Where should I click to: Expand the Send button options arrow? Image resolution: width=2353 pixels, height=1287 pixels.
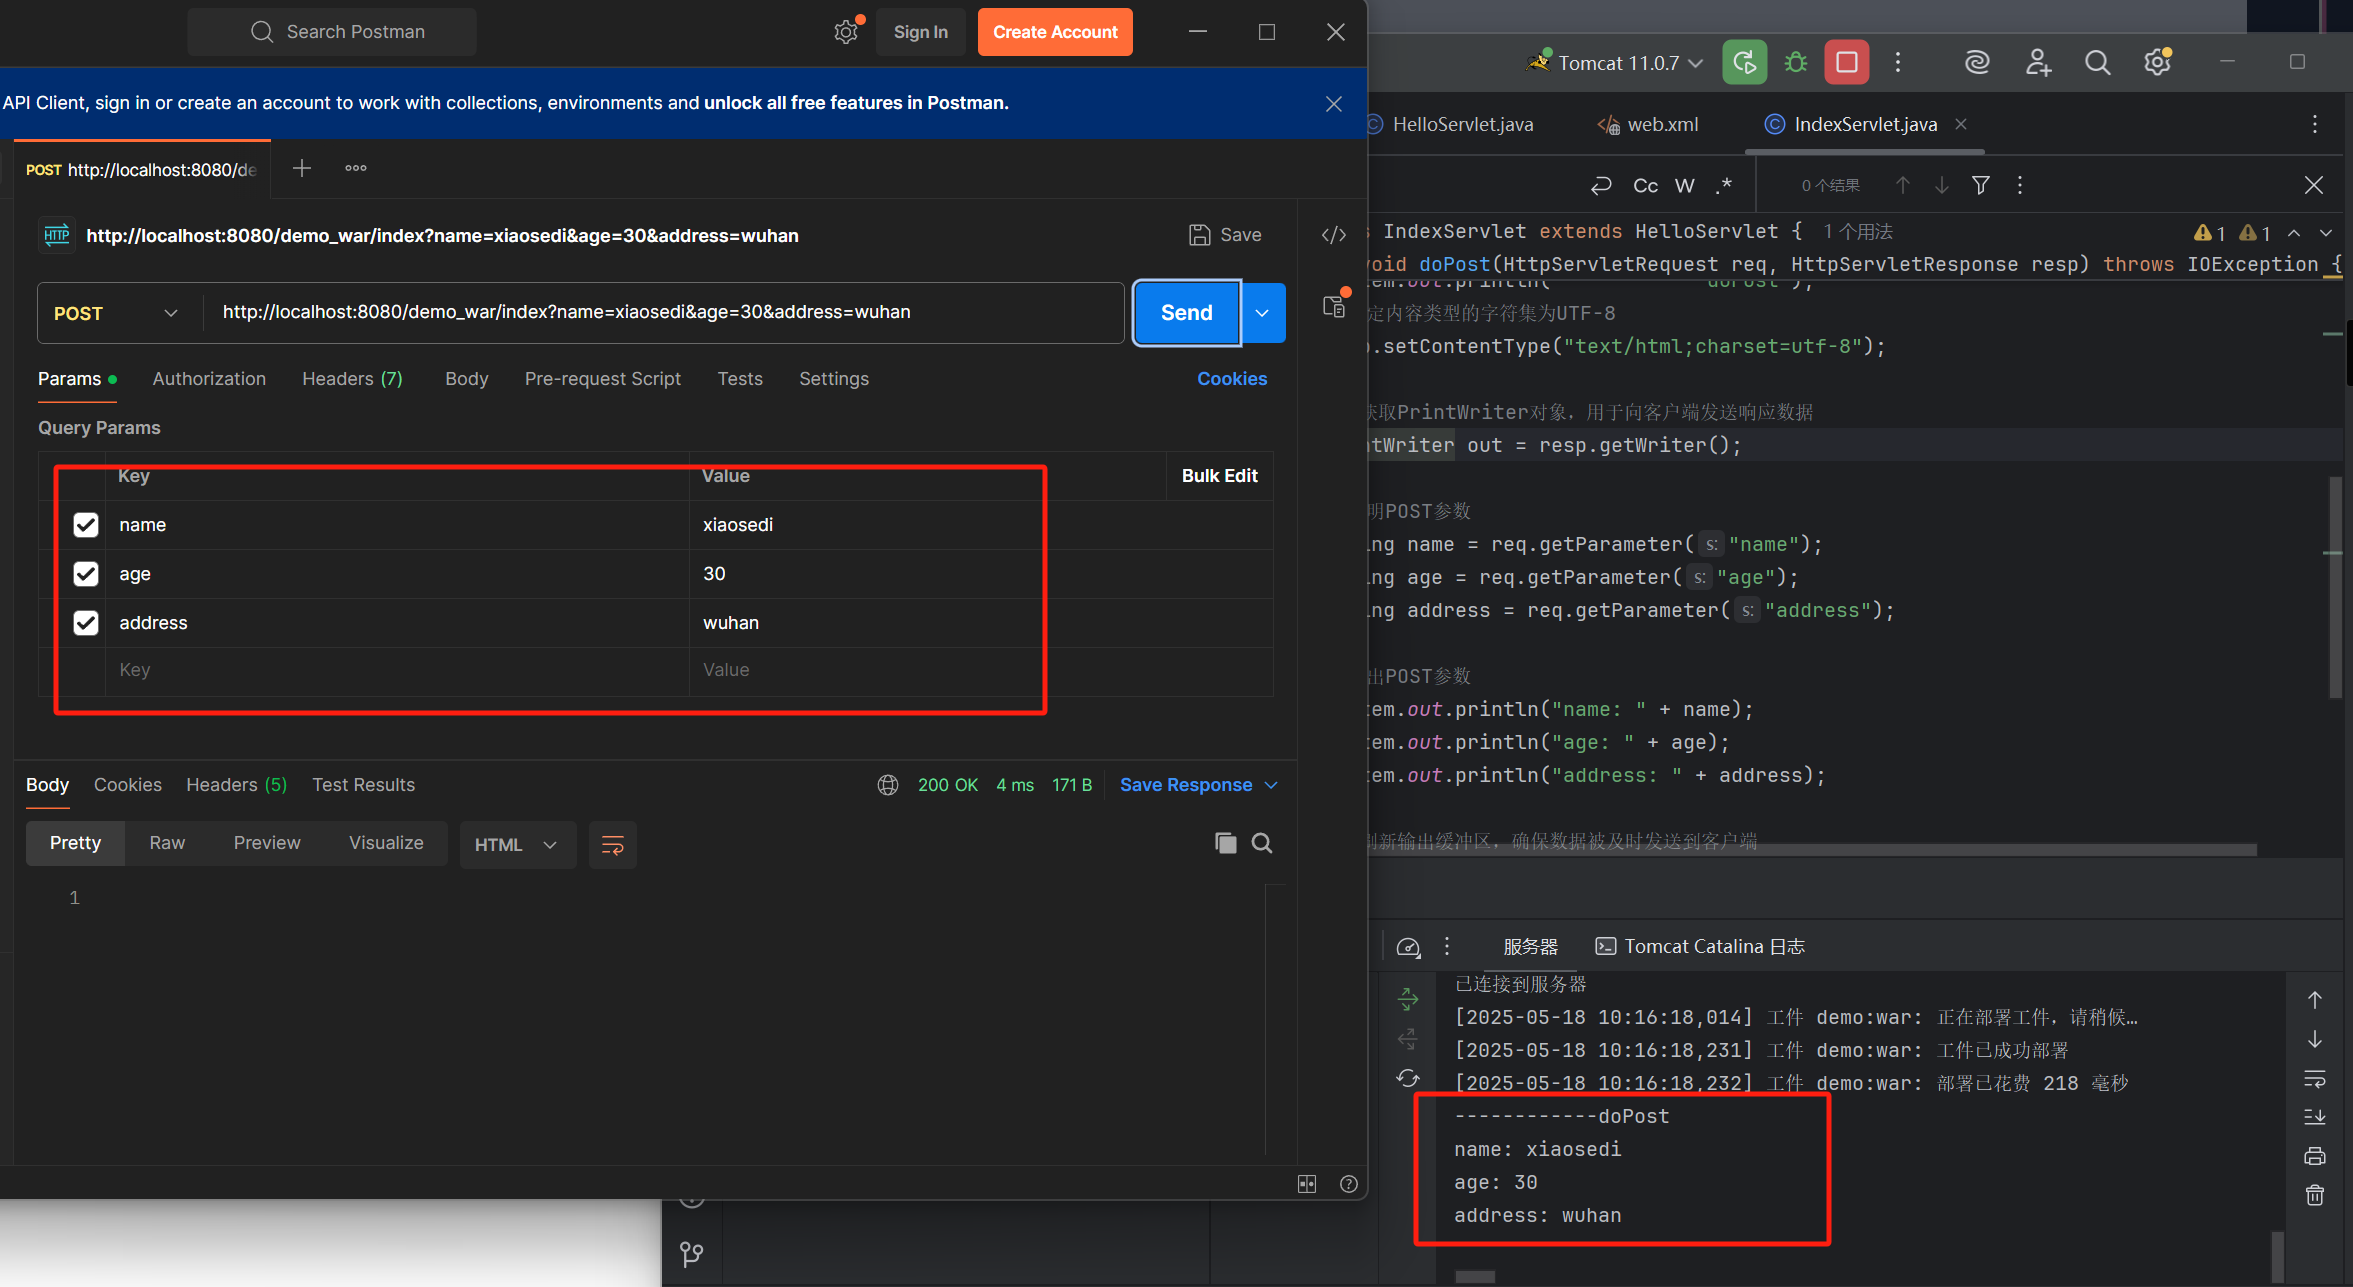[x=1263, y=313]
